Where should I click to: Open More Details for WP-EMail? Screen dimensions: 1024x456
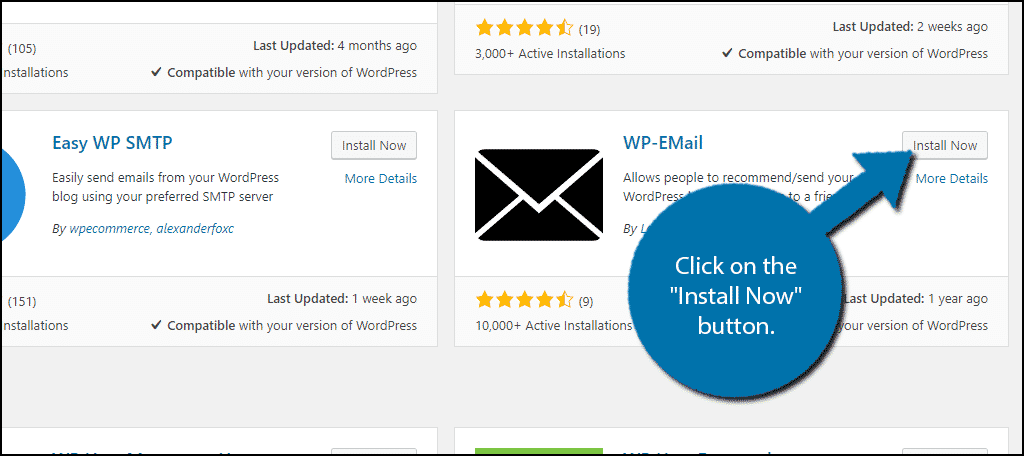coord(952,178)
